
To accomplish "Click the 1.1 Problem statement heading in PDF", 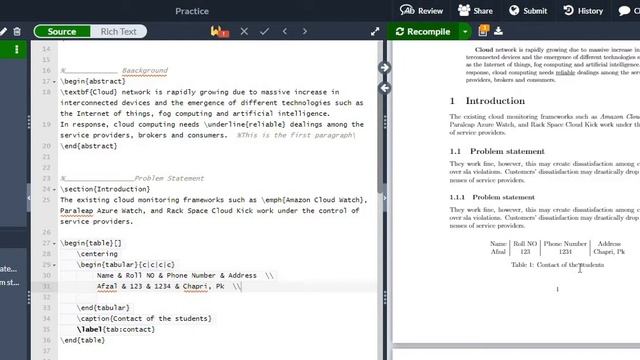I will tap(497, 151).
